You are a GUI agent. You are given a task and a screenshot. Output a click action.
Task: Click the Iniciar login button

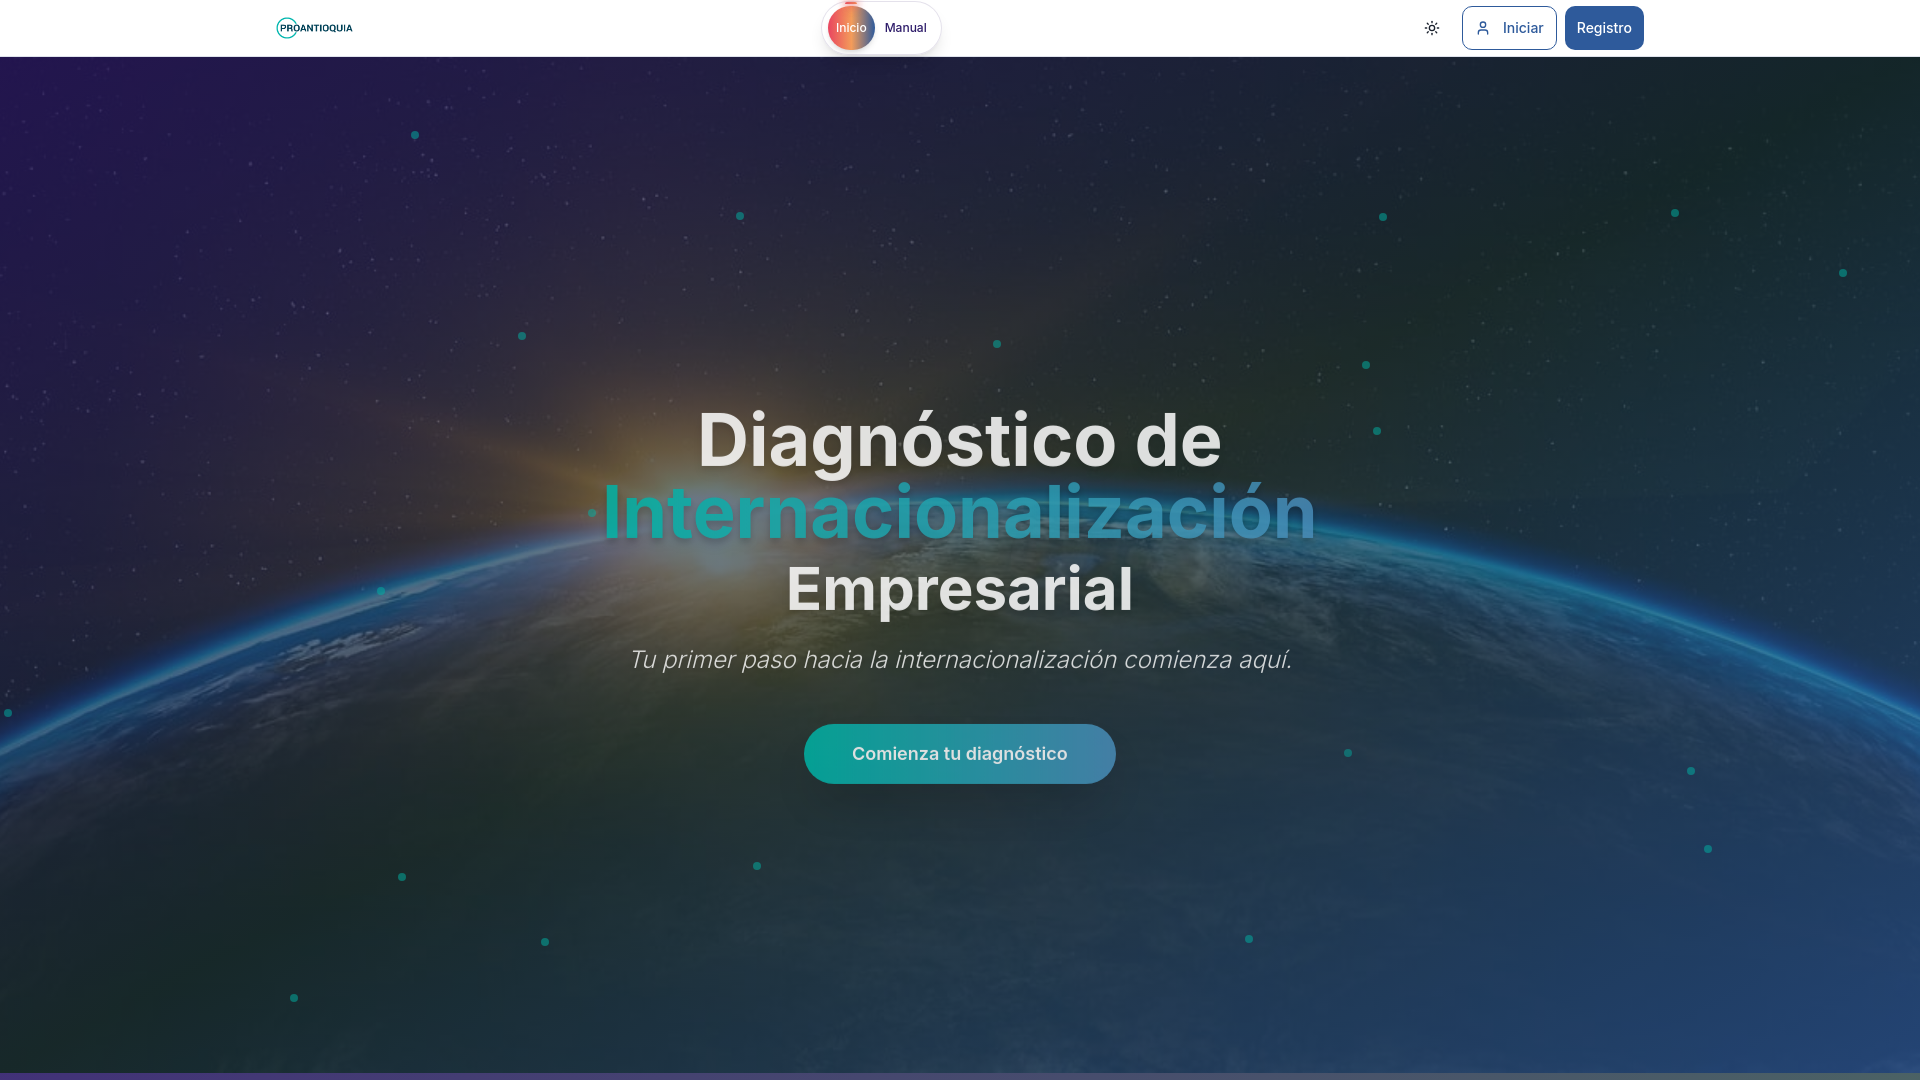[x=1509, y=28]
